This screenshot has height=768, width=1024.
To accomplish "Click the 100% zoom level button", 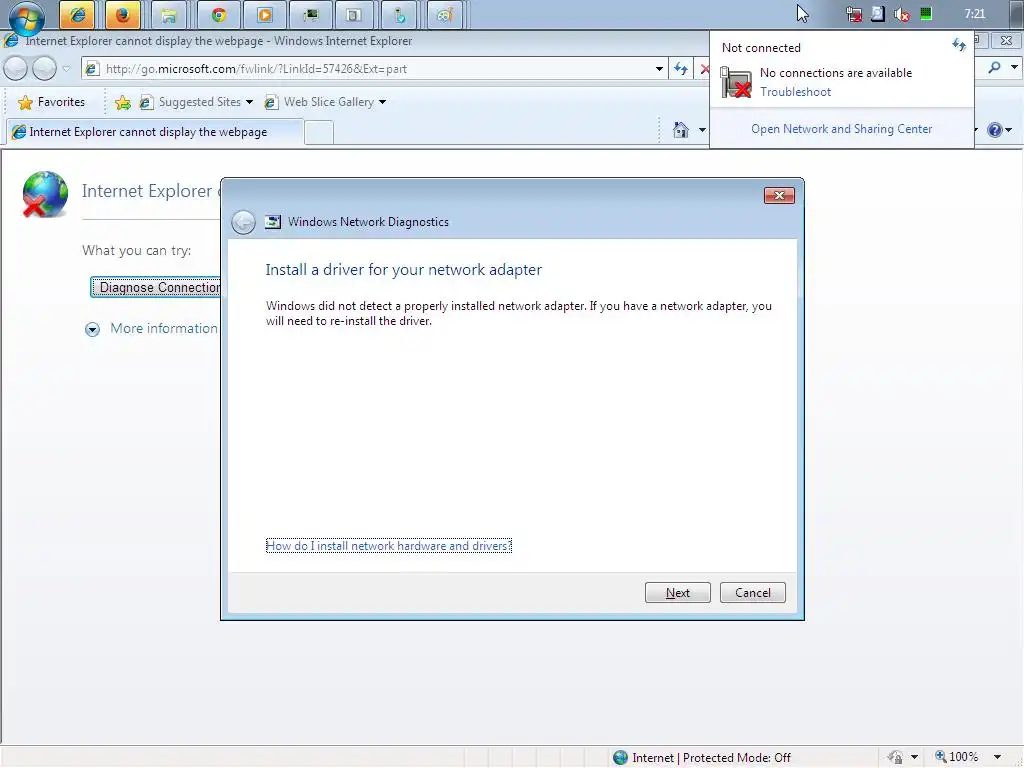I will (957, 757).
